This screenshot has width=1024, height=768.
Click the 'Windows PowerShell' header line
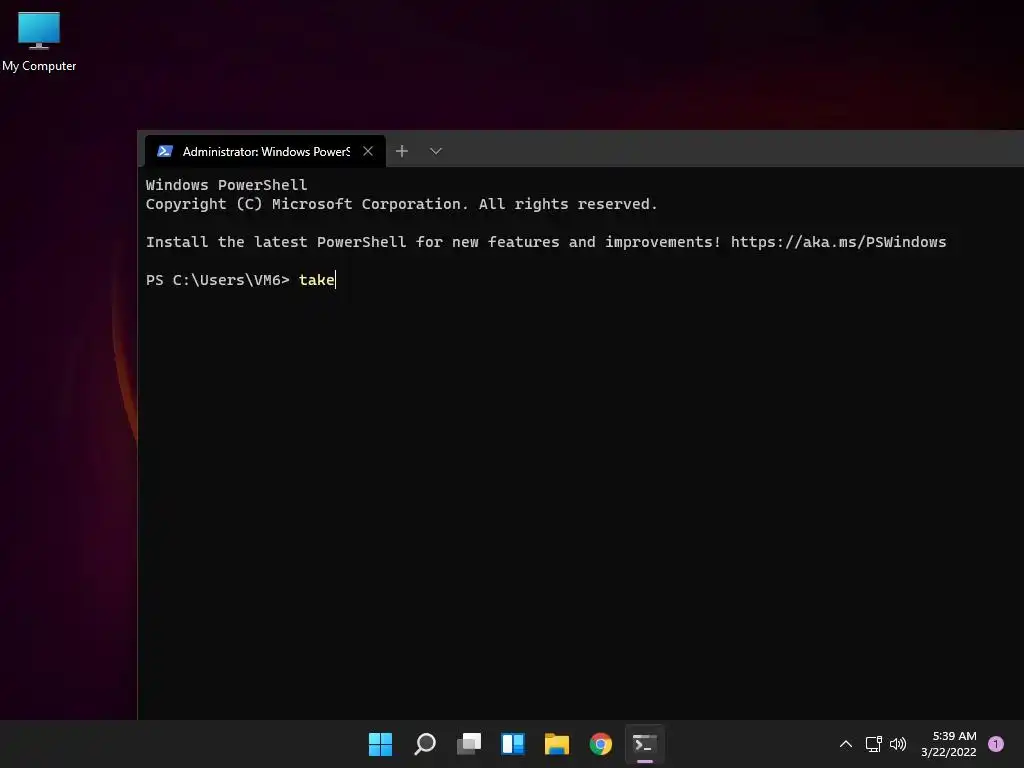point(226,185)
